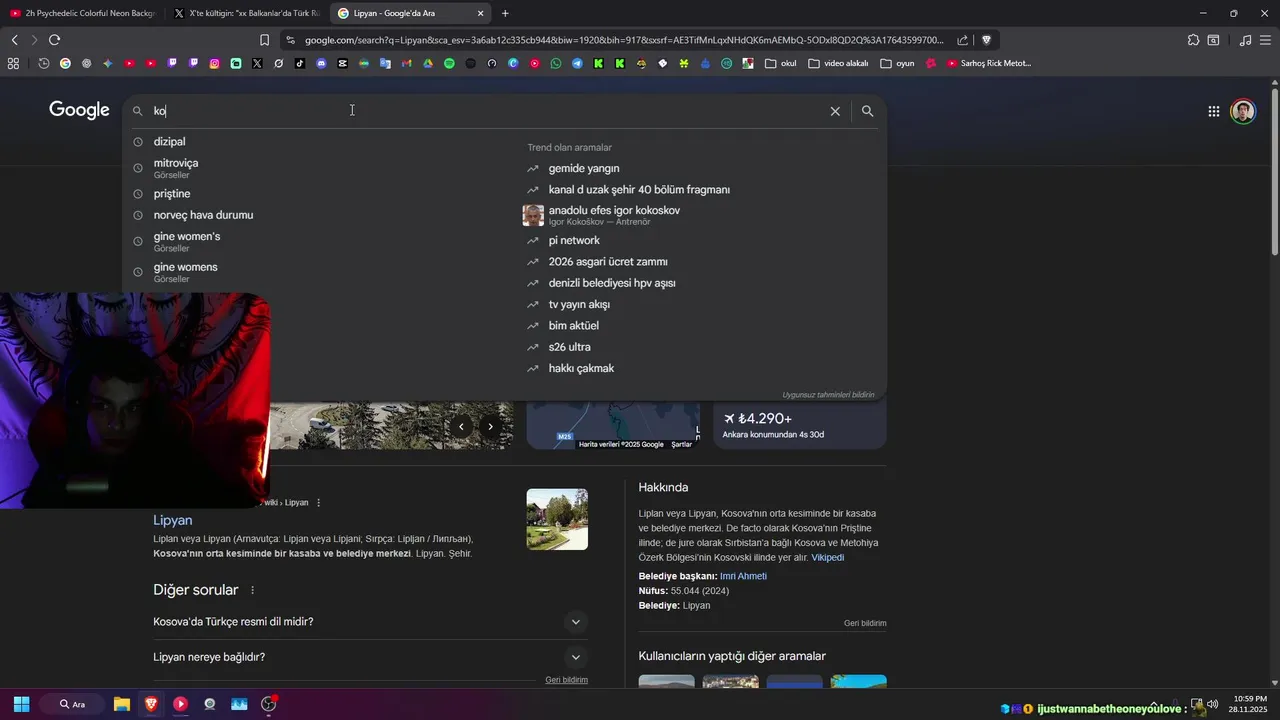The height and width of the screenshot is (720, 1280).
Task: Open the Gmail bookmark icon
Action: pos(406,63)
